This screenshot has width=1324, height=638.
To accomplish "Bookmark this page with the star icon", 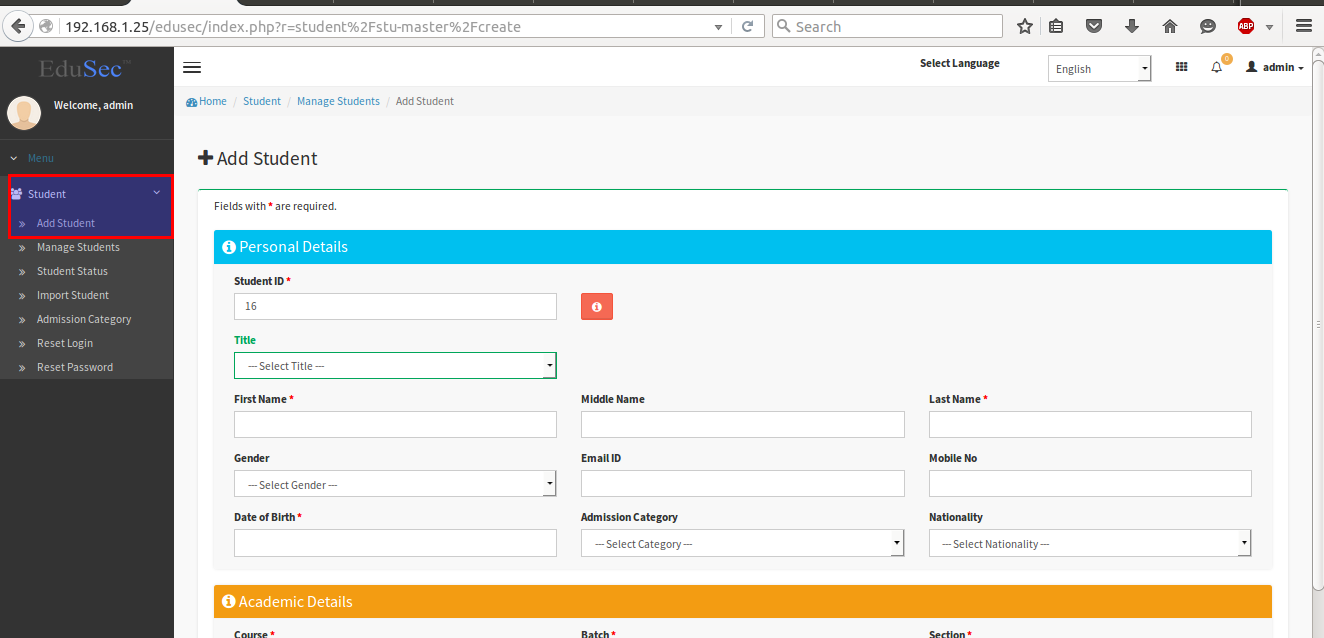I will click(1025, 27).
